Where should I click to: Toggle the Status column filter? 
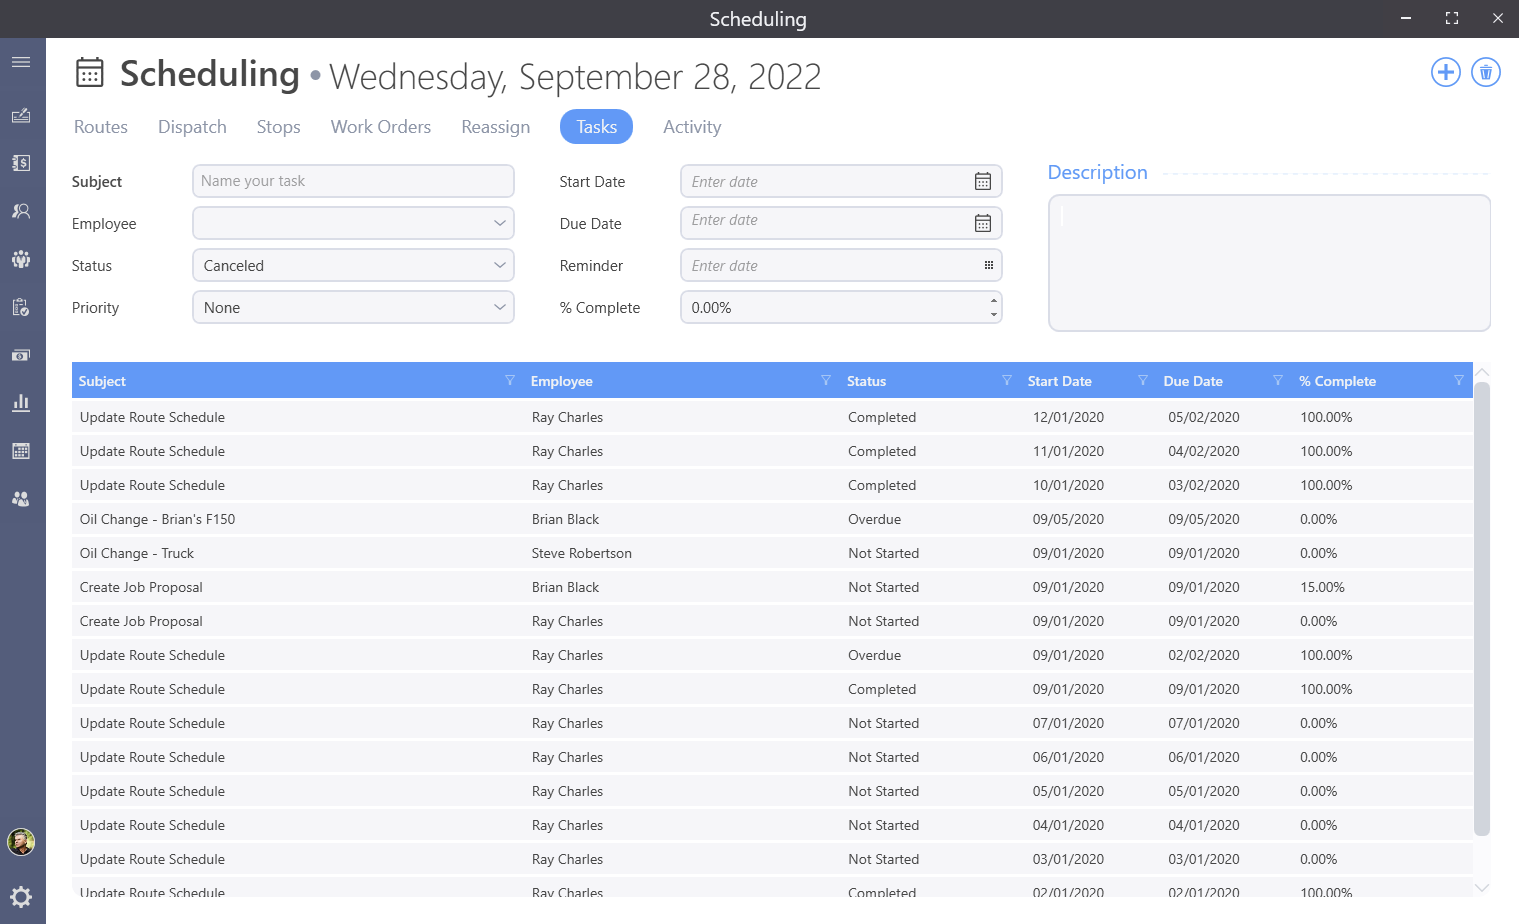coord(1006,380)
